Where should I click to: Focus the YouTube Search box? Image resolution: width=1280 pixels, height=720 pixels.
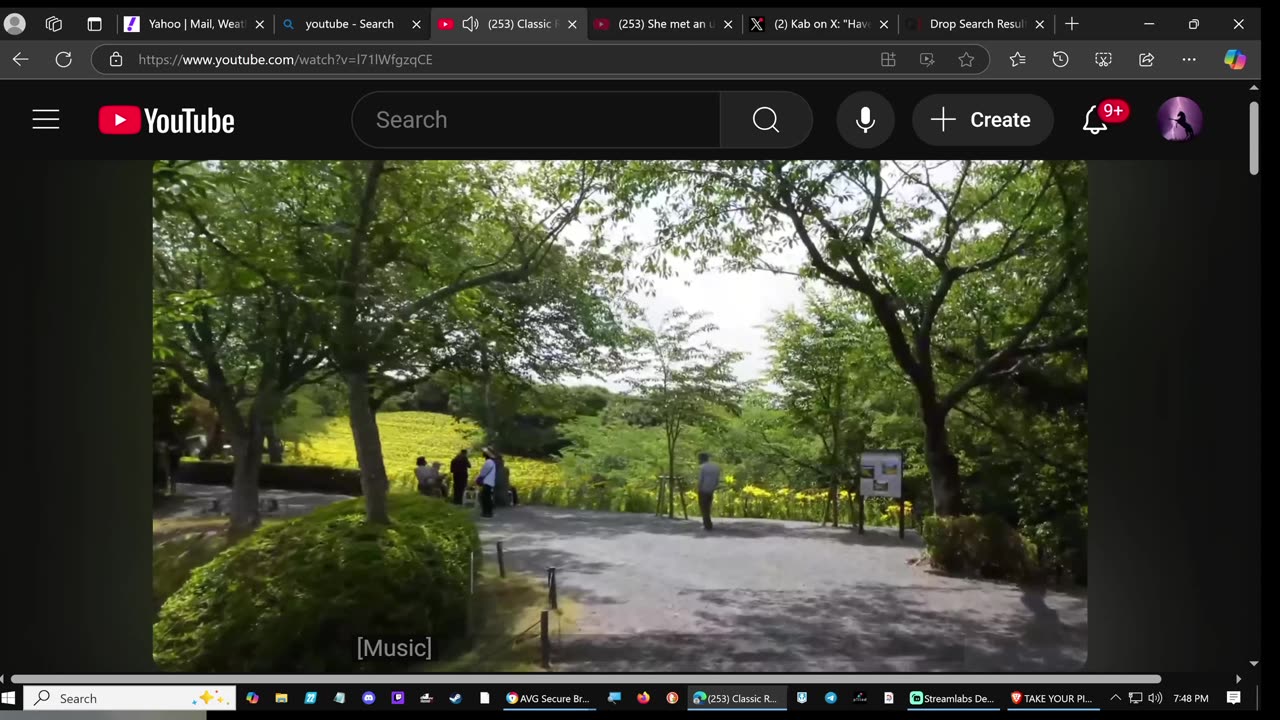[536, 120]
